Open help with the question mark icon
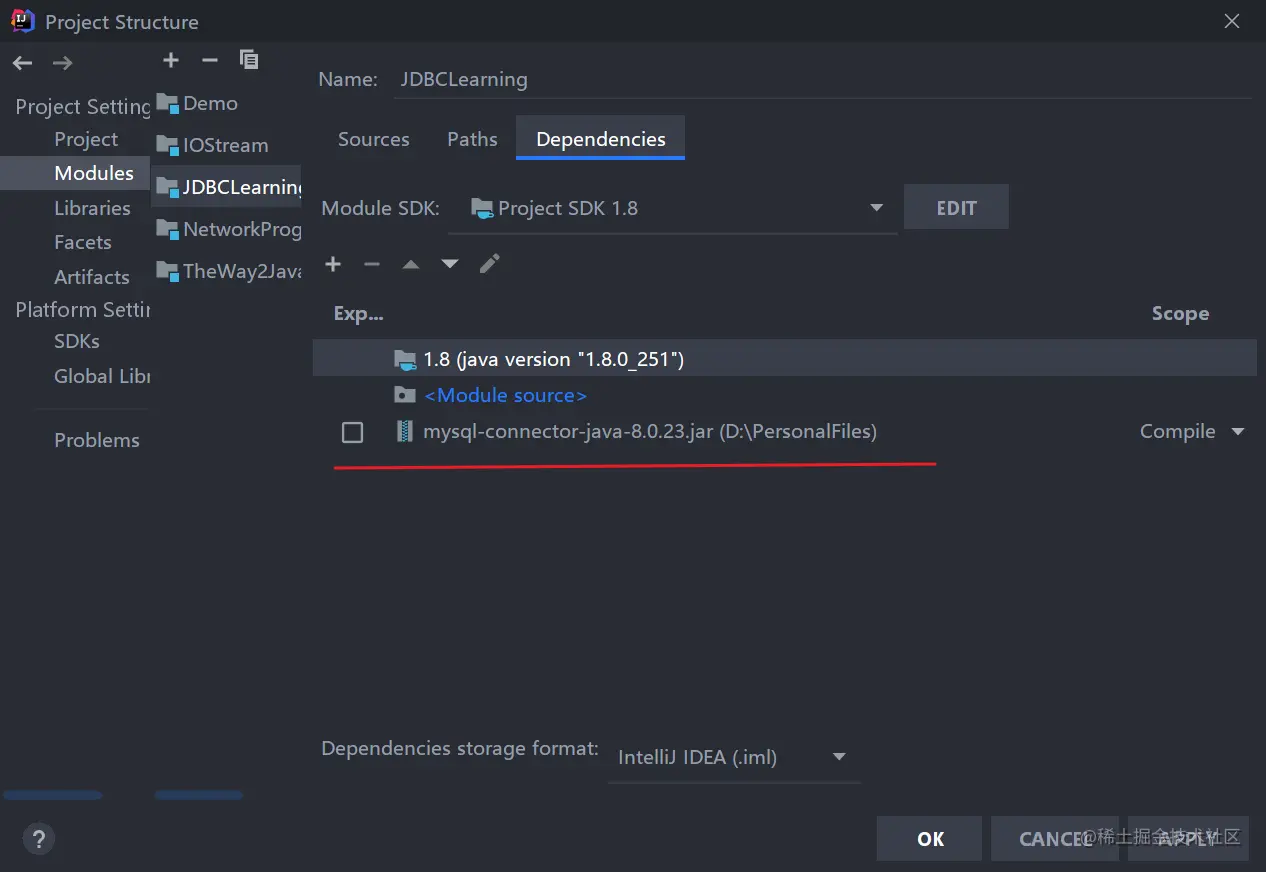Screen dimensions: 1266x872 [x=39, y=838]
